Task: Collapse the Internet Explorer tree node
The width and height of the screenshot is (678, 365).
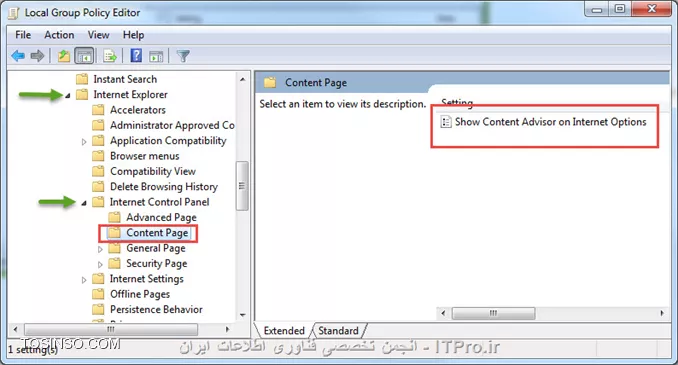Action: (68, 96)
